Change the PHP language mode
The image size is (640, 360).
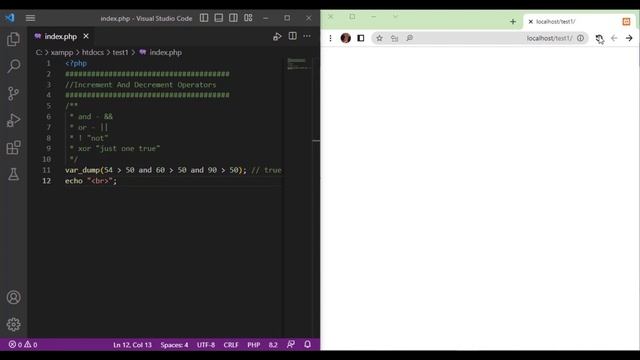pos(253,345)
